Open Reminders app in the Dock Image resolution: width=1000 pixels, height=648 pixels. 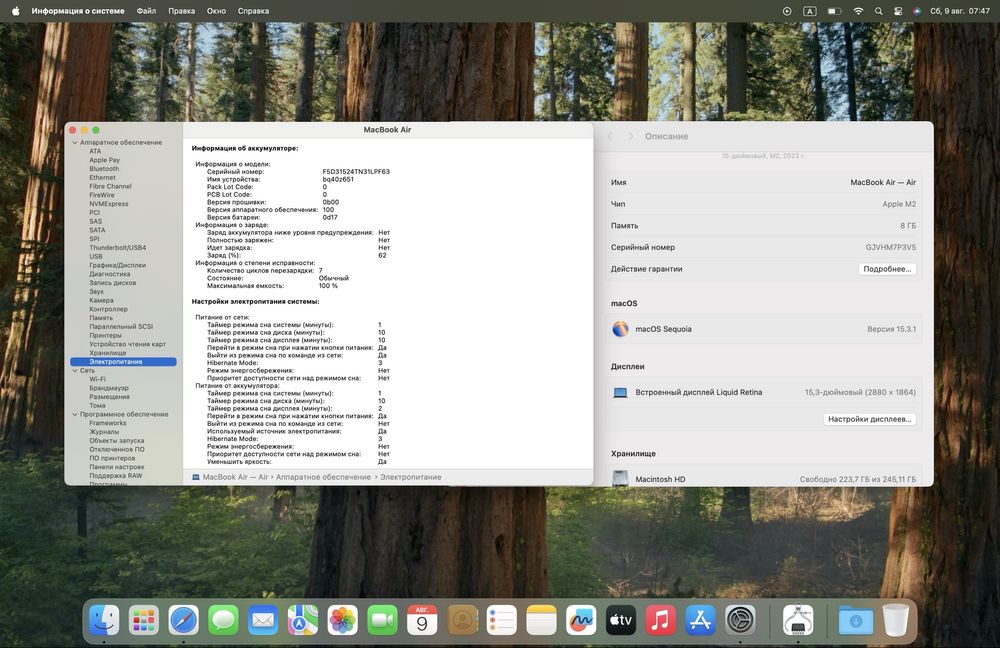(x=501, y=620)
